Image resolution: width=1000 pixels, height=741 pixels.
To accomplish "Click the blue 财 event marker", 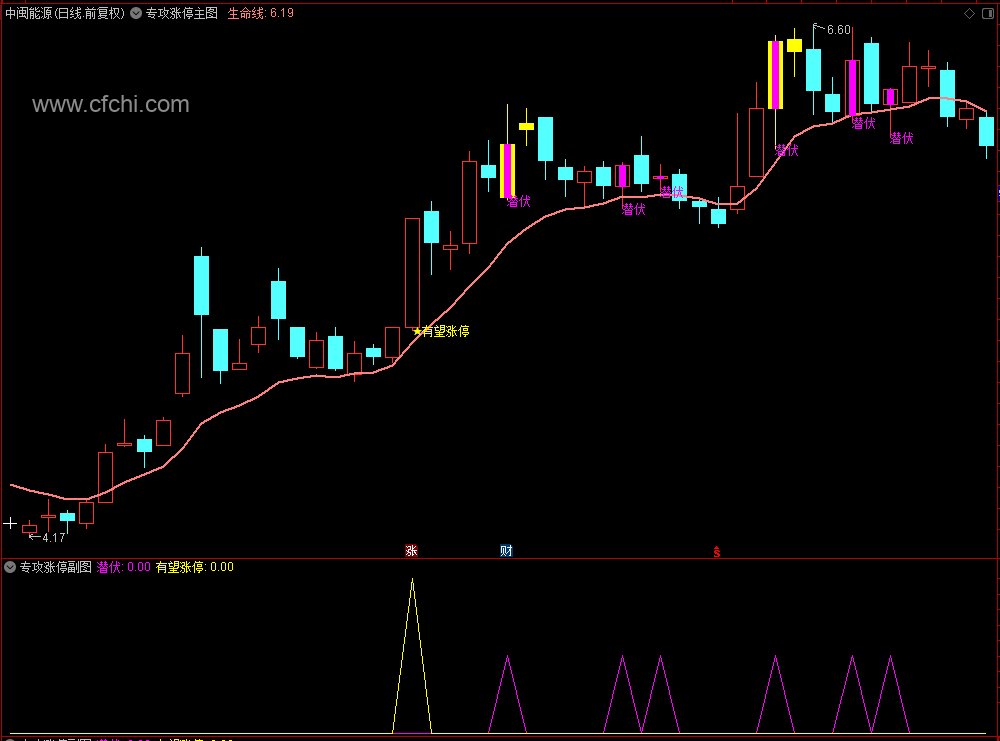I will pyautogui.click(x=506, y=550).
